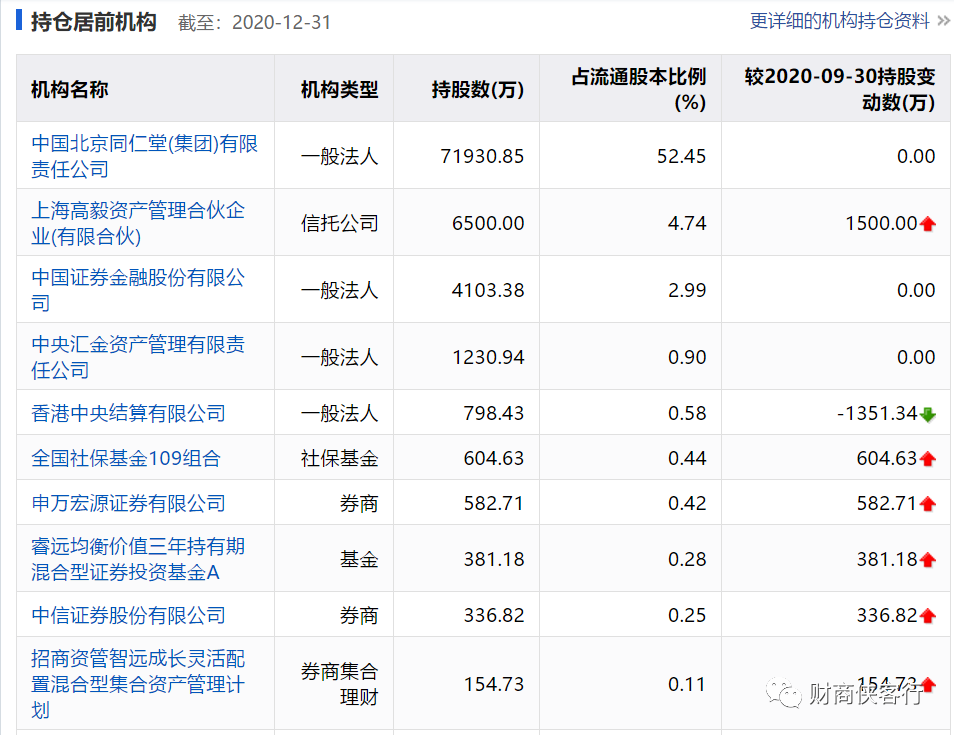Click red up arrow beside 381.18 change

[x=928, y=560]
